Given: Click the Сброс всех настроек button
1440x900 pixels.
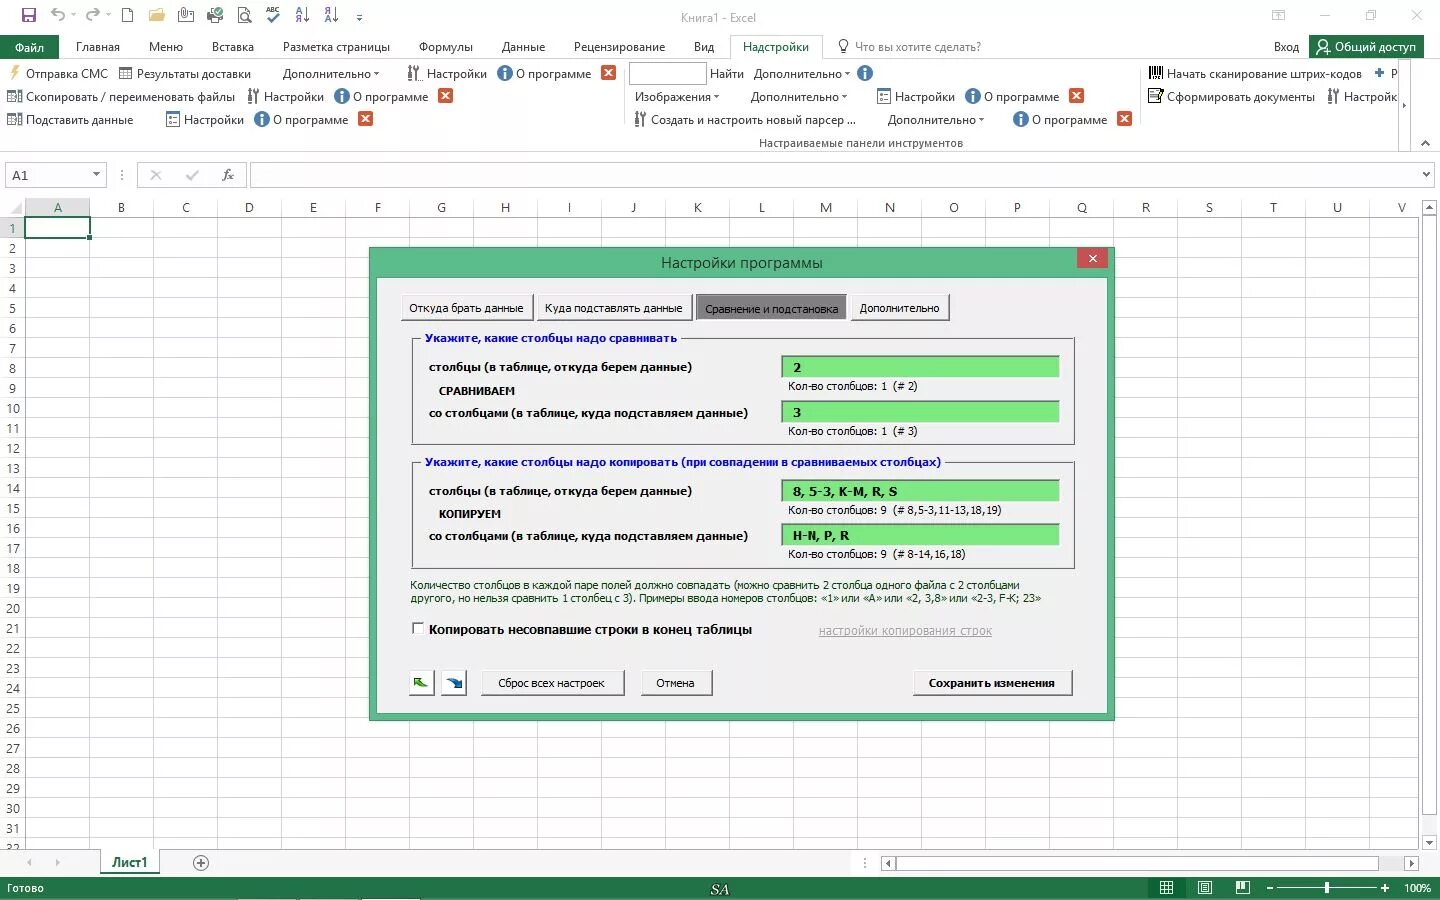Looking at the screenshot, I should pyautogui.click(x=552, y=682).
